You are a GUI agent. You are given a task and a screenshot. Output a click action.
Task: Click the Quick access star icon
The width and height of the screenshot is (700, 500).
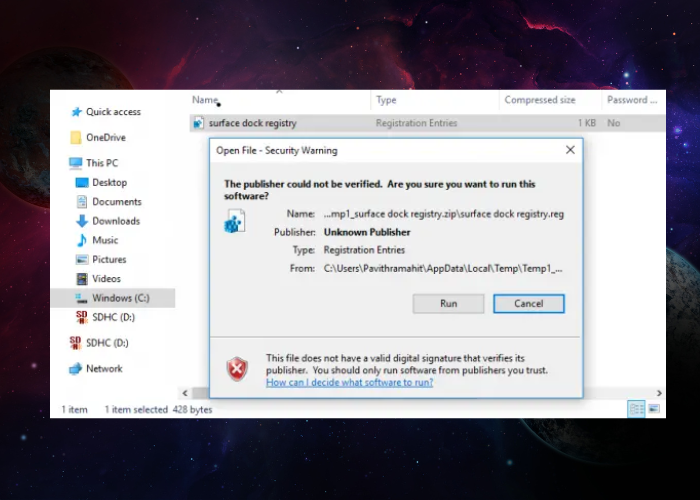(76, 112)
